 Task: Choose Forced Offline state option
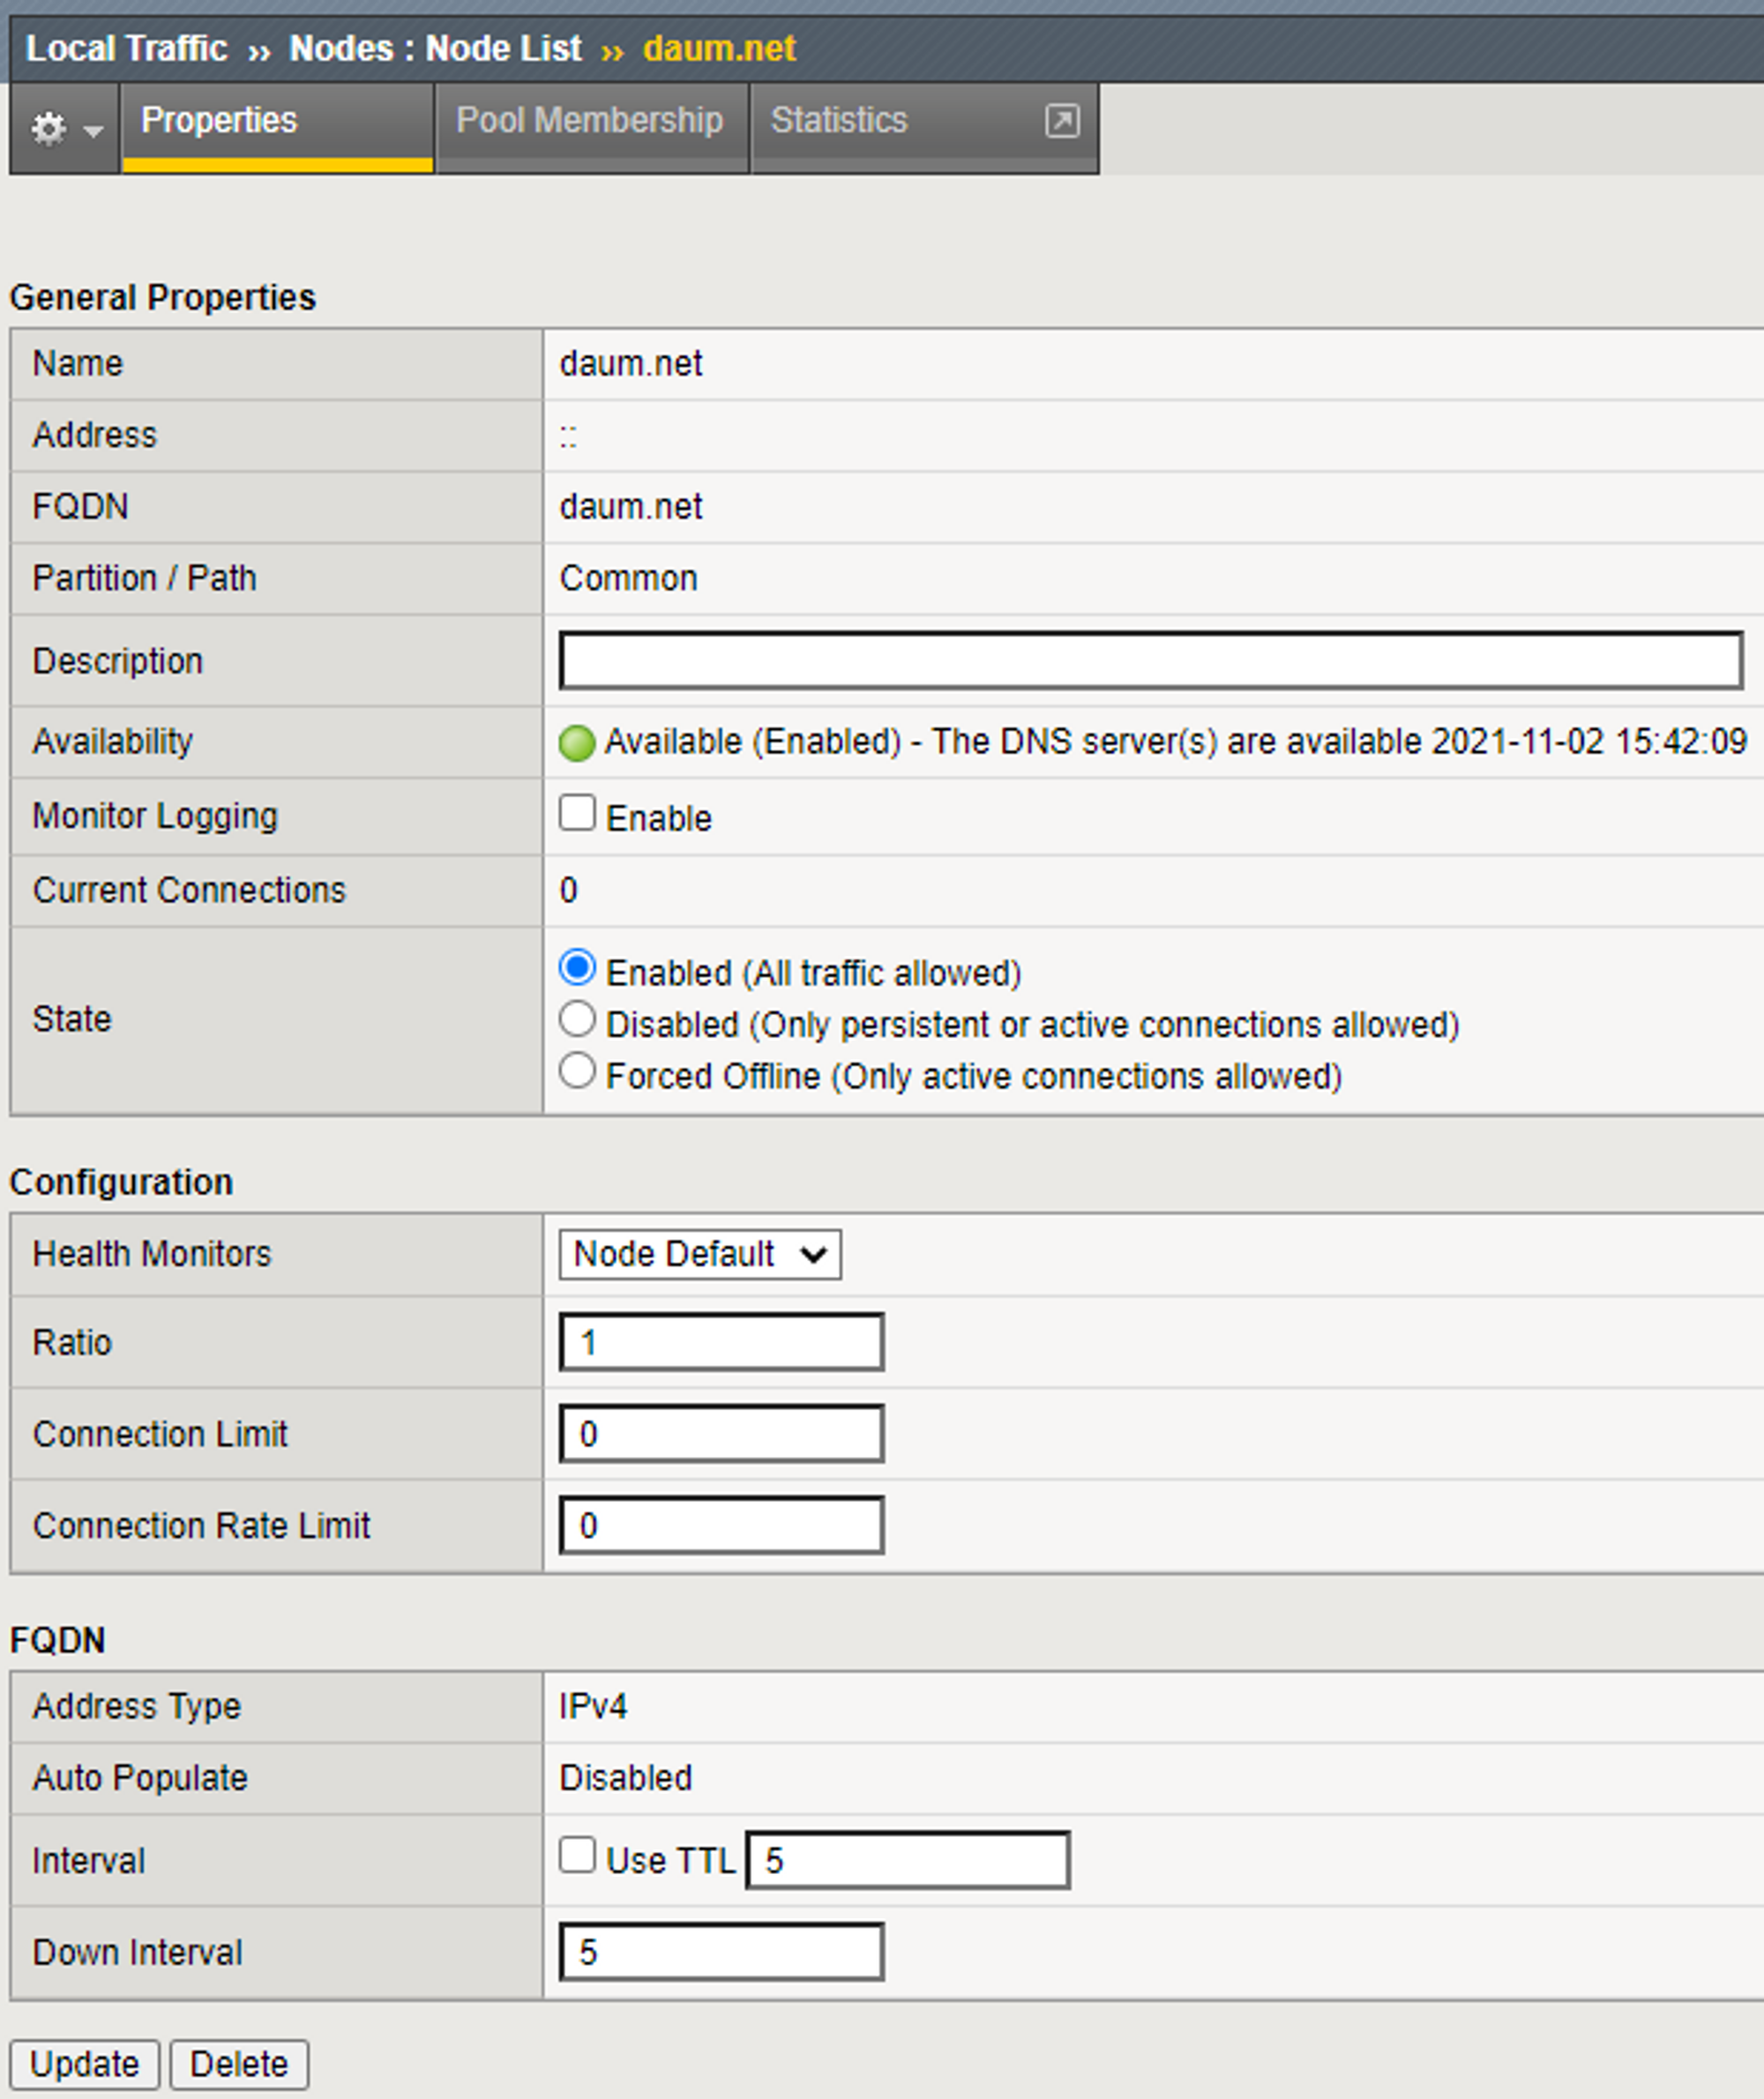577,1071
